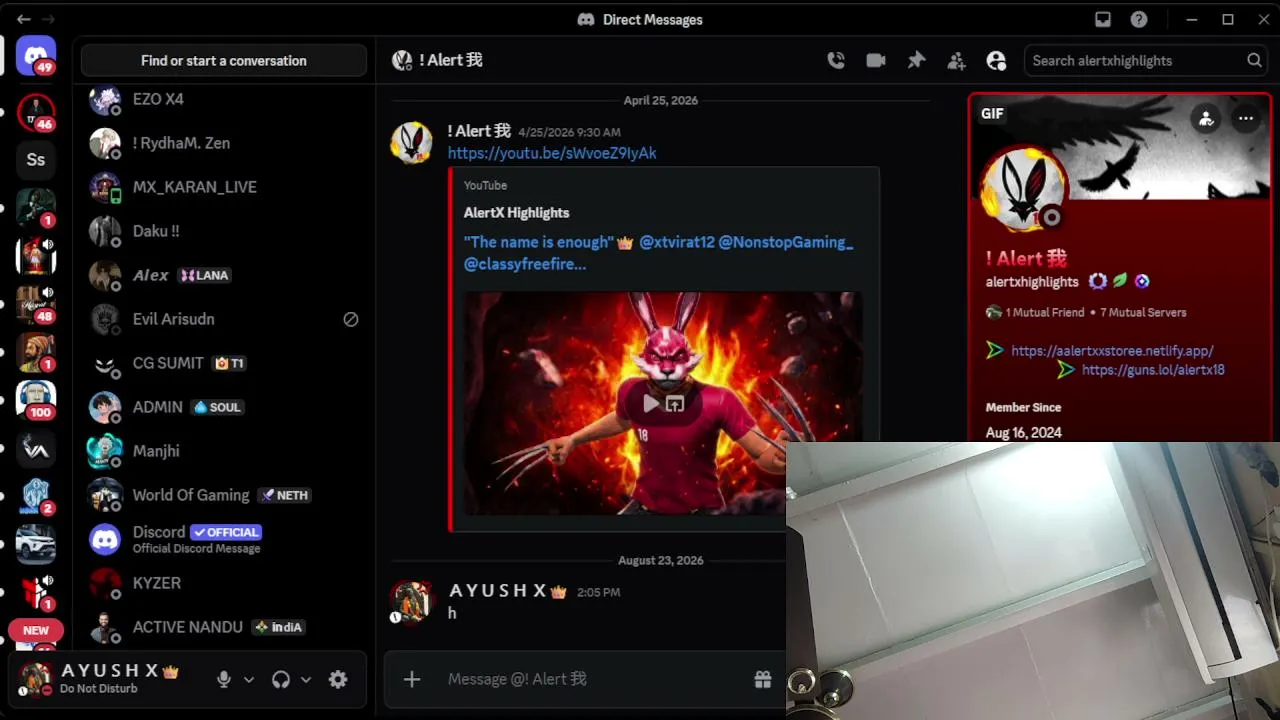Open the youtu.be link in the message

pyautogui.click(x=552, y=153)
